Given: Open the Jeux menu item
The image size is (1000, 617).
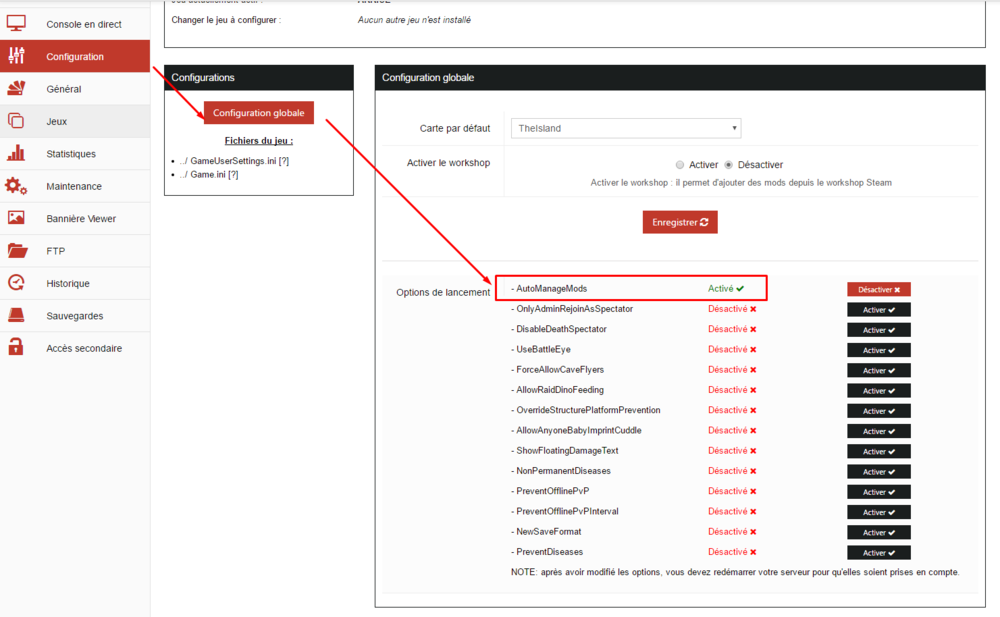Looking at the screenshot, I should 57,121.
